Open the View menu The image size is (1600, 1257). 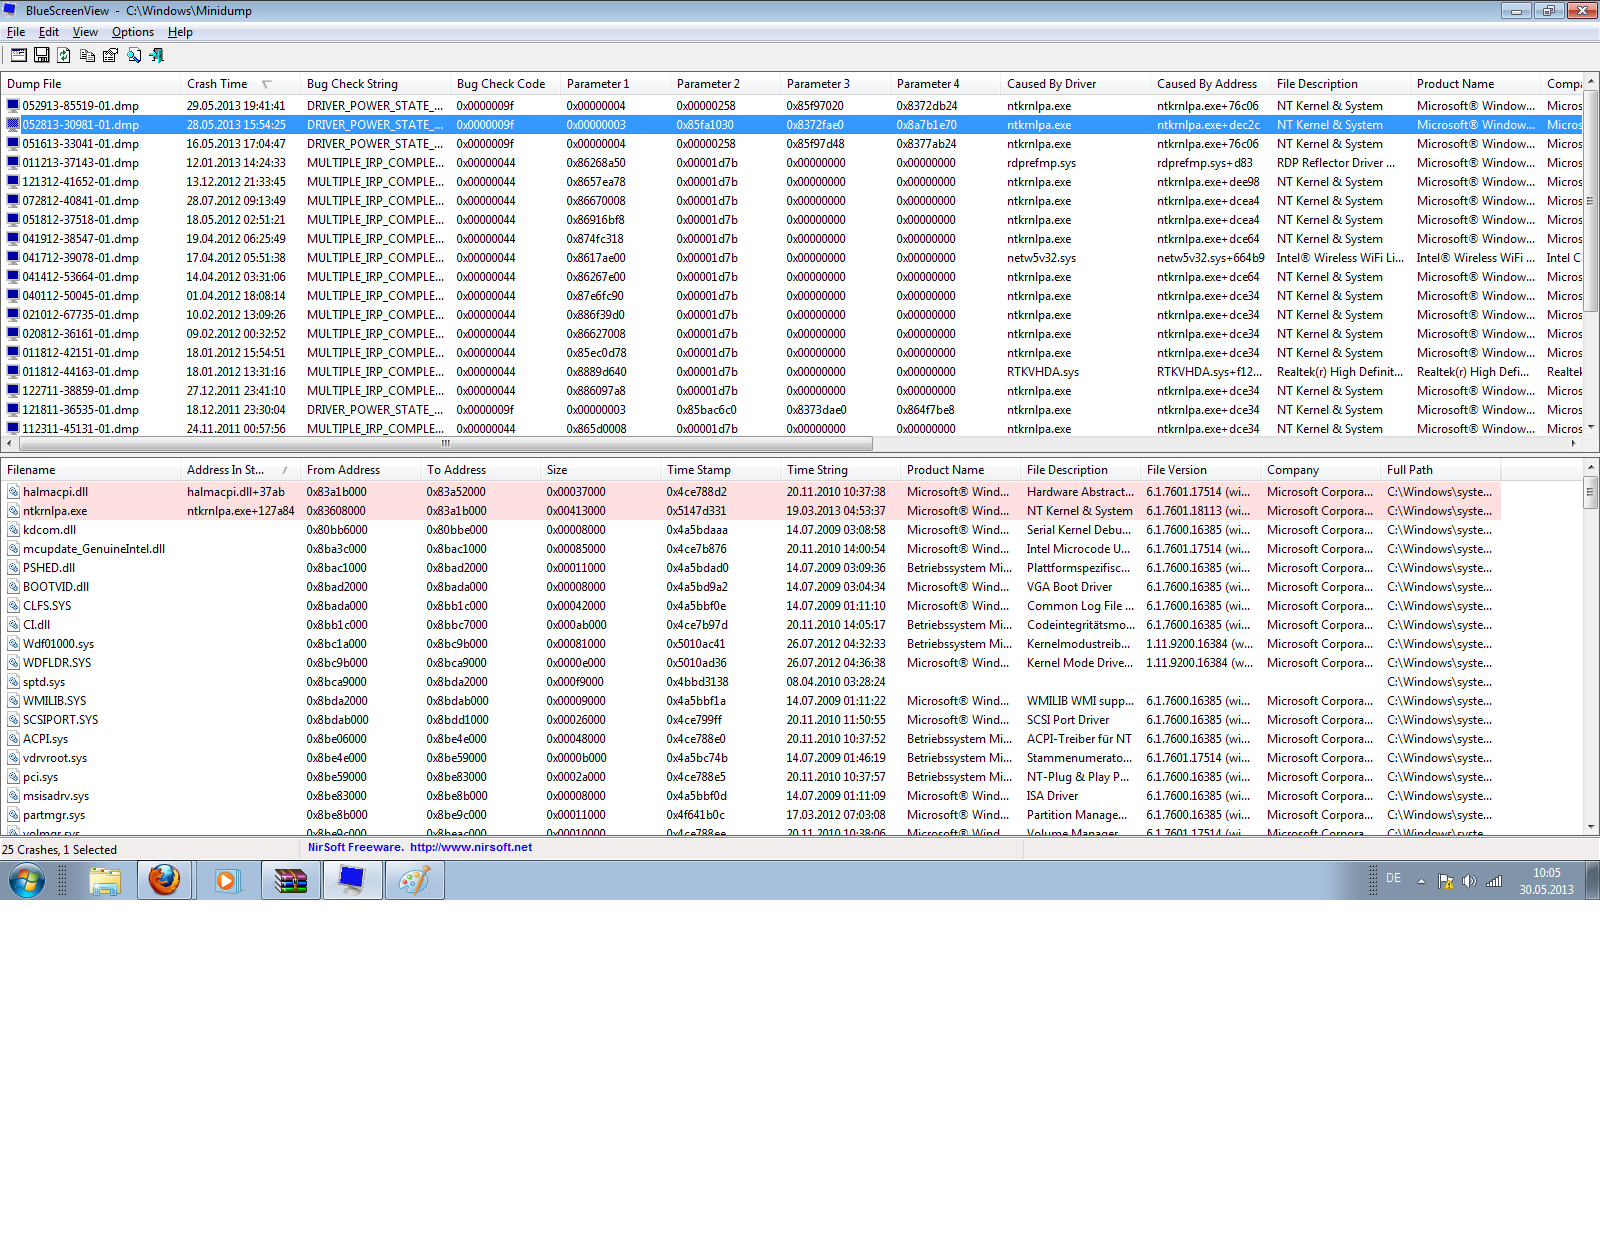[x=85, y=32]
